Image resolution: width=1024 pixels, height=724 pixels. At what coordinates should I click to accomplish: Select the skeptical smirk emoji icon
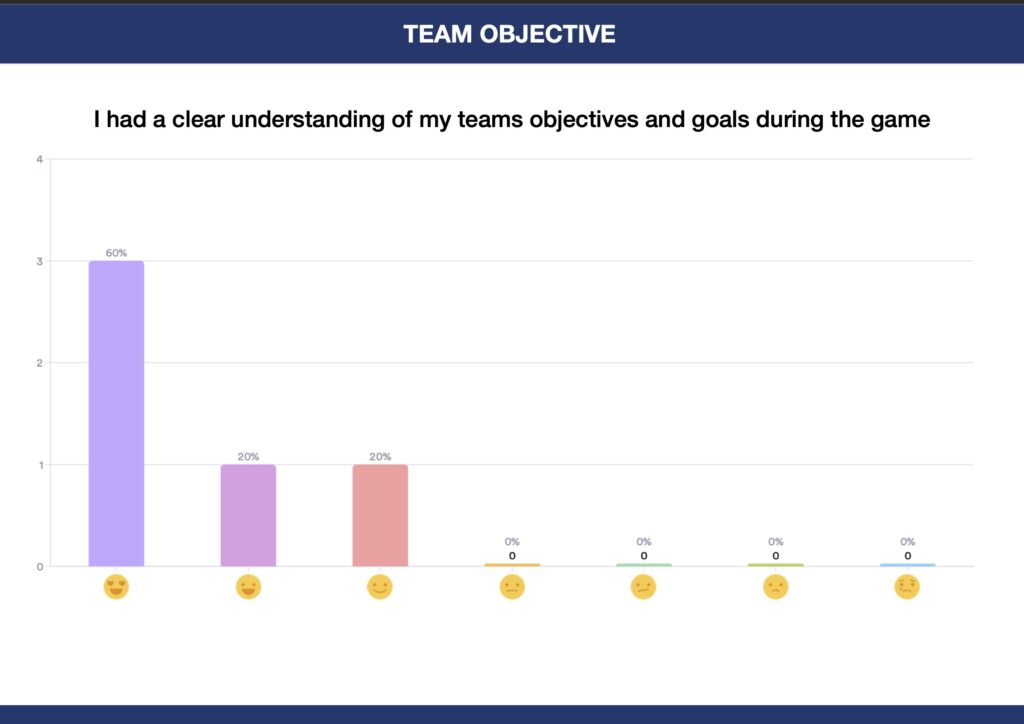tap(643, 587)
